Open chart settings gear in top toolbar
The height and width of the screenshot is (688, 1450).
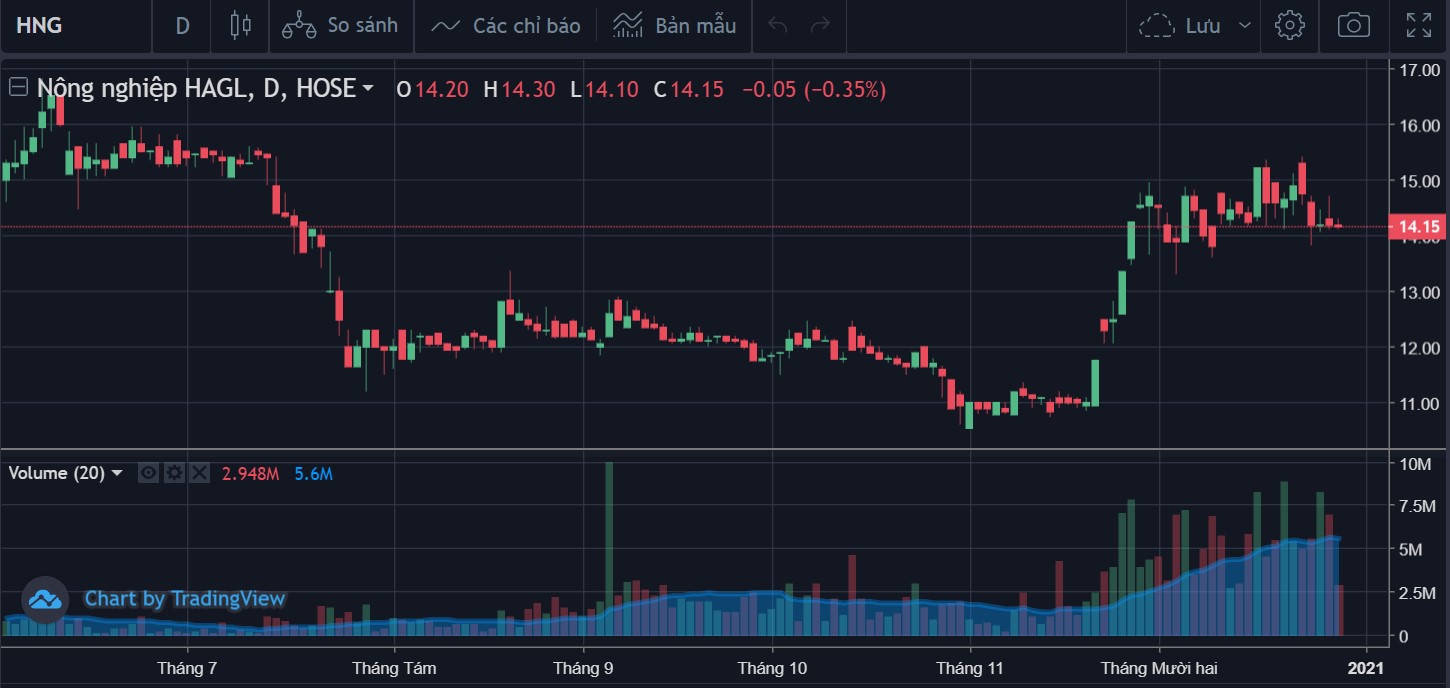(1290, 25)
